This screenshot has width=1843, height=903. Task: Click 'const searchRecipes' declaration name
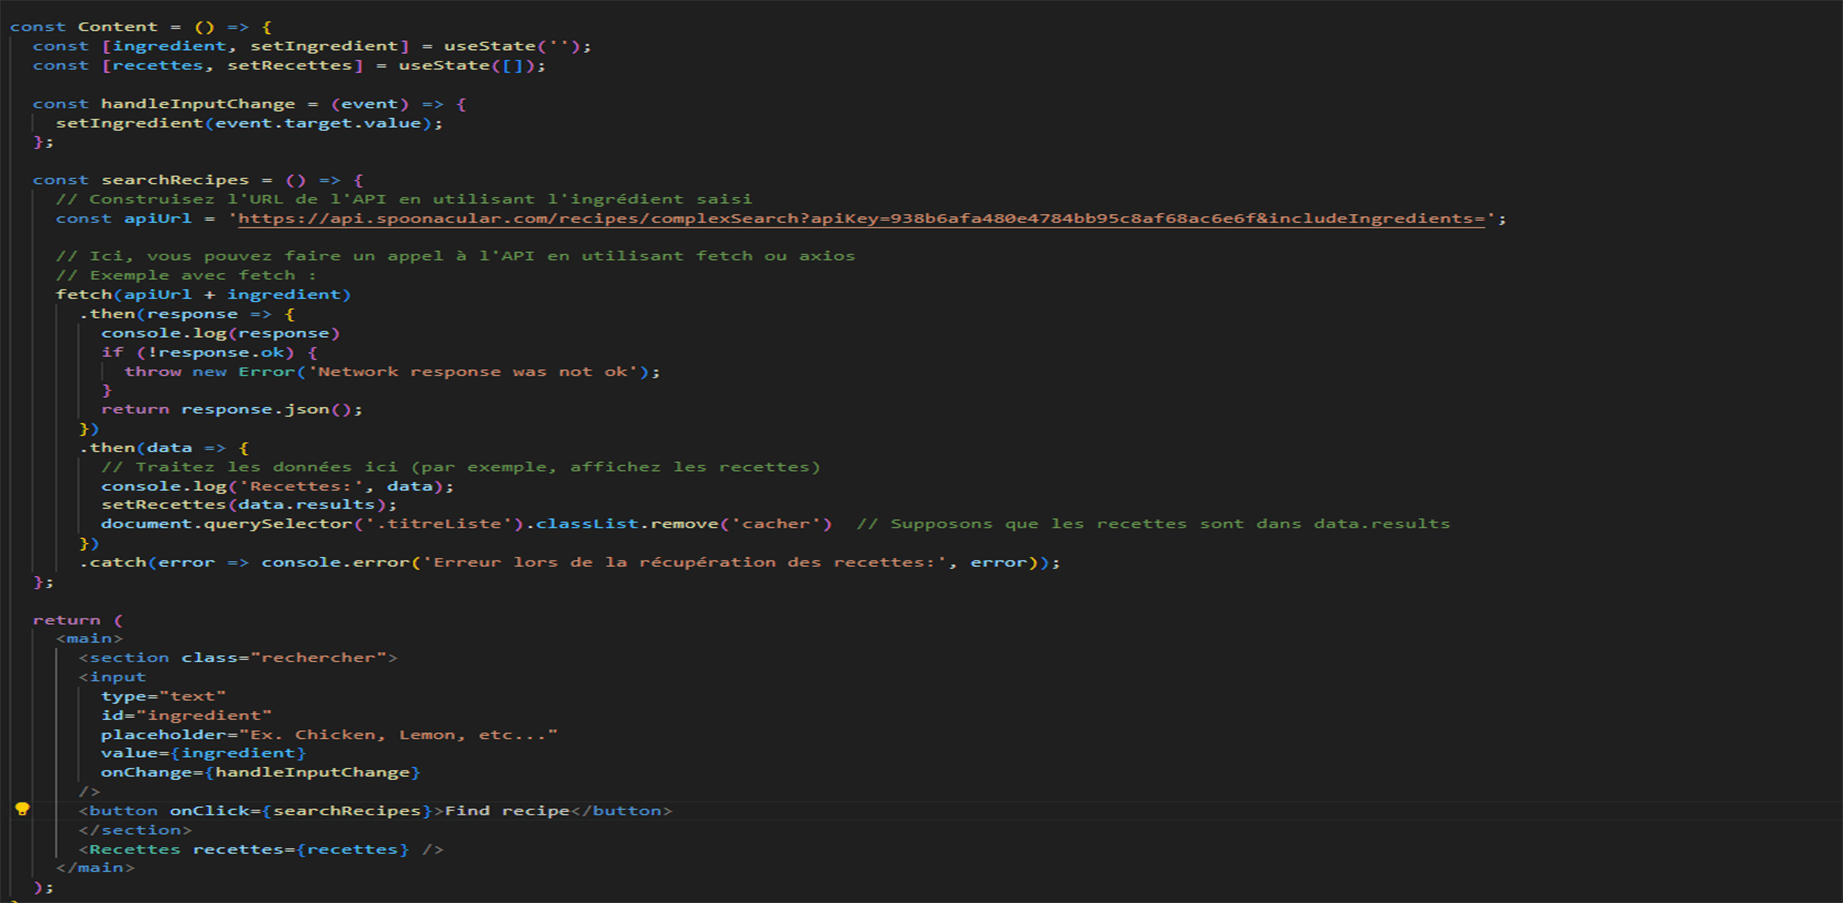pos(175,180)
